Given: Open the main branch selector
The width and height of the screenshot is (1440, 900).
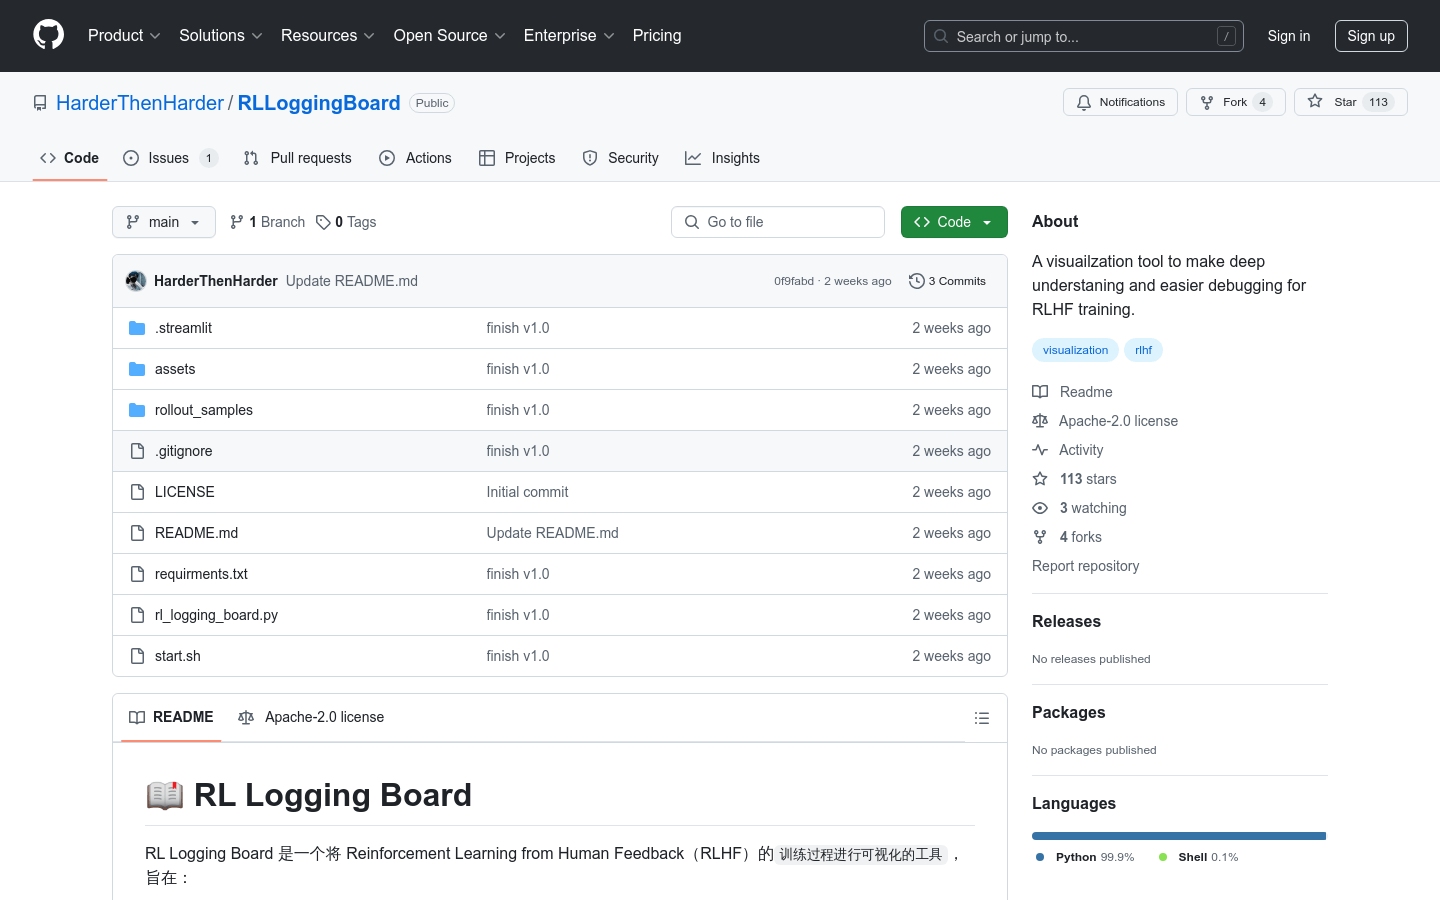Looking at the screenshot, I should pyautogui.click(x=163, y=221).
